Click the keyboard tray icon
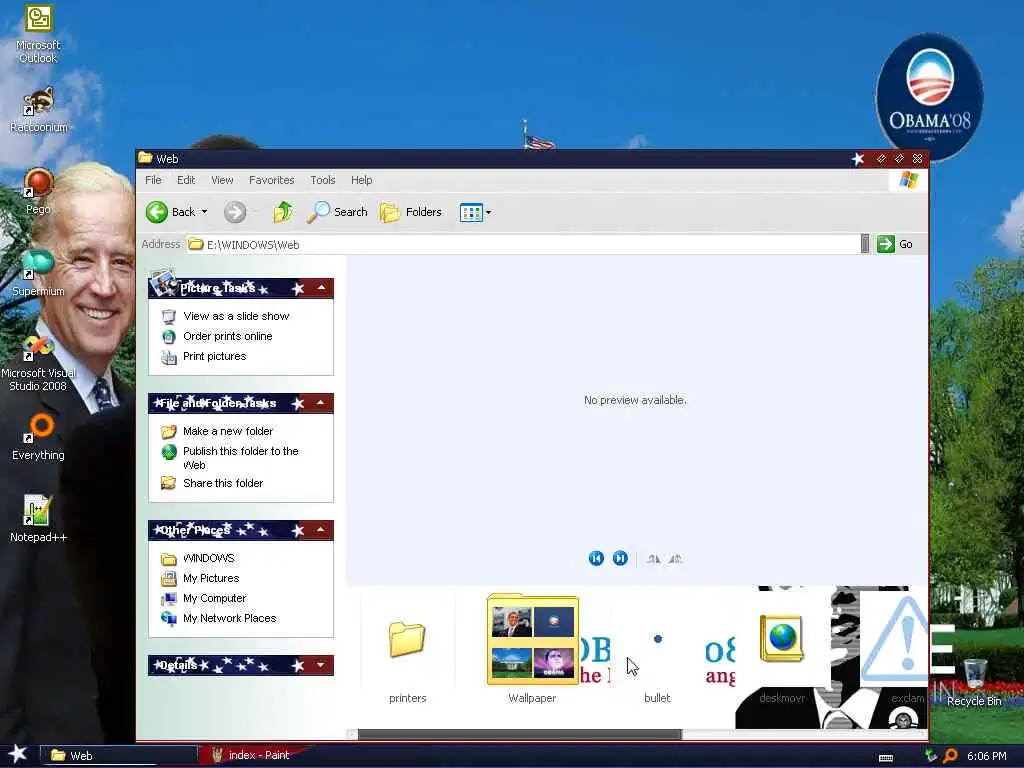1024x768 pixels. pyautogui.click(x=886, y=758)
